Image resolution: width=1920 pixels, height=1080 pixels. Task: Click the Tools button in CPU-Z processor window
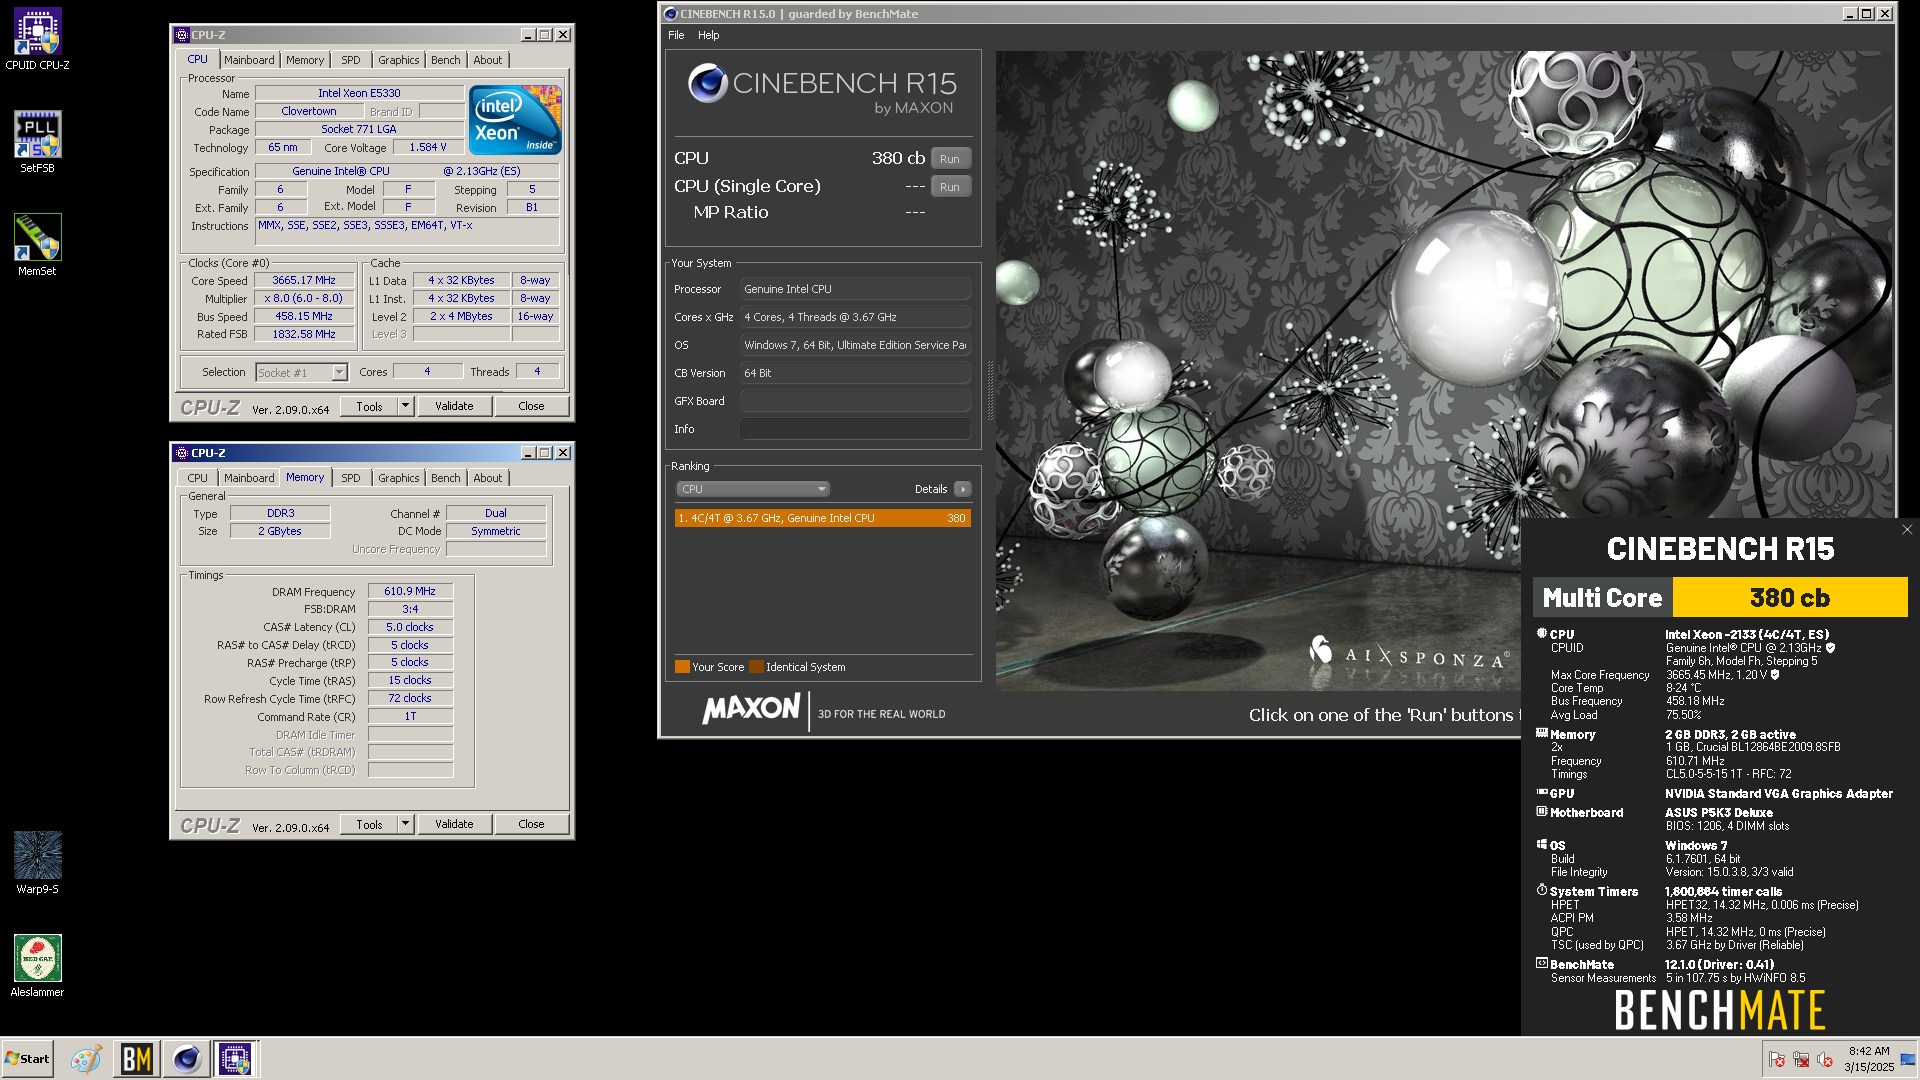(369, 406)
